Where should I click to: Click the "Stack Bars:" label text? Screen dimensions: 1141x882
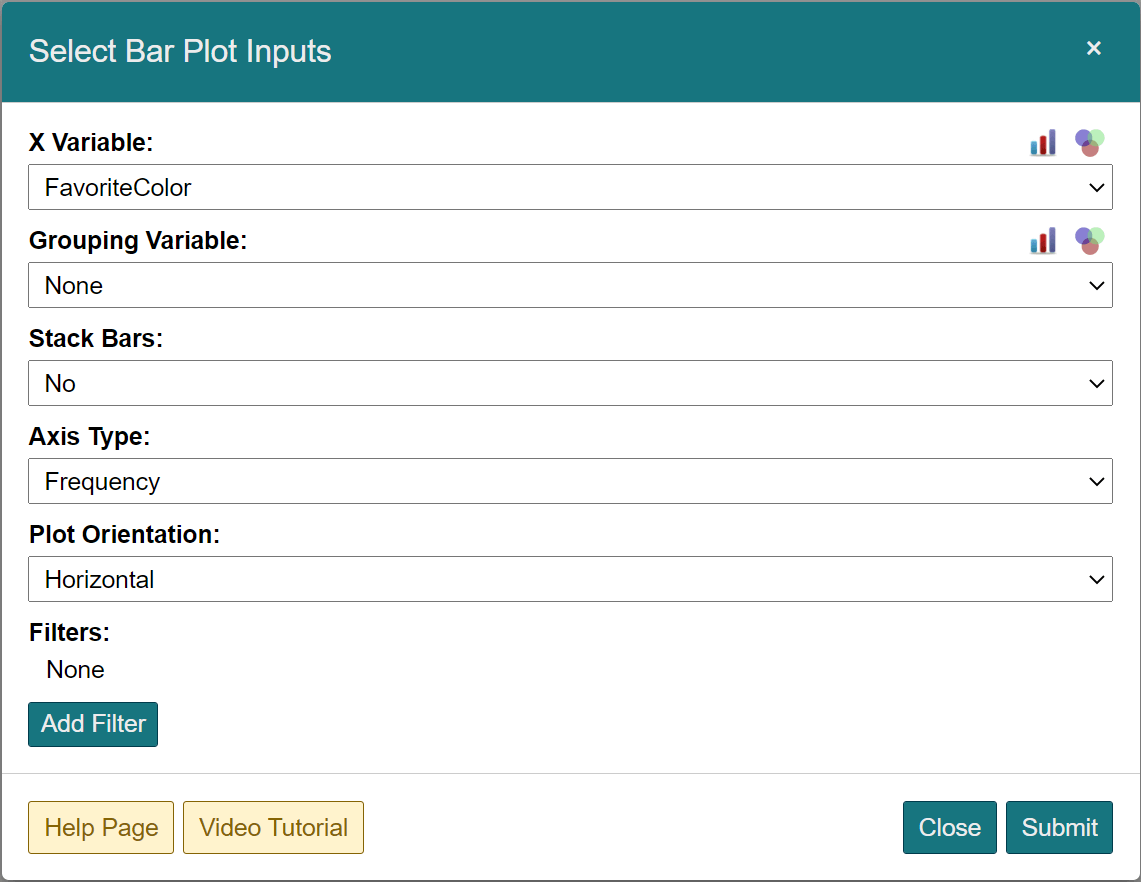[x=95, y=339]
